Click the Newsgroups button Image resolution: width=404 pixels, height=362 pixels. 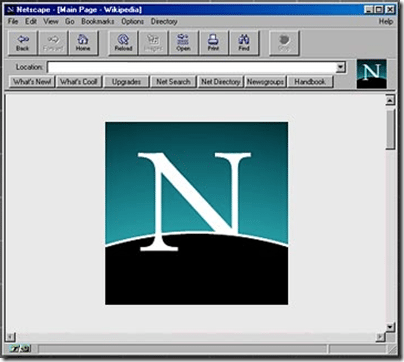pos(265,82)
